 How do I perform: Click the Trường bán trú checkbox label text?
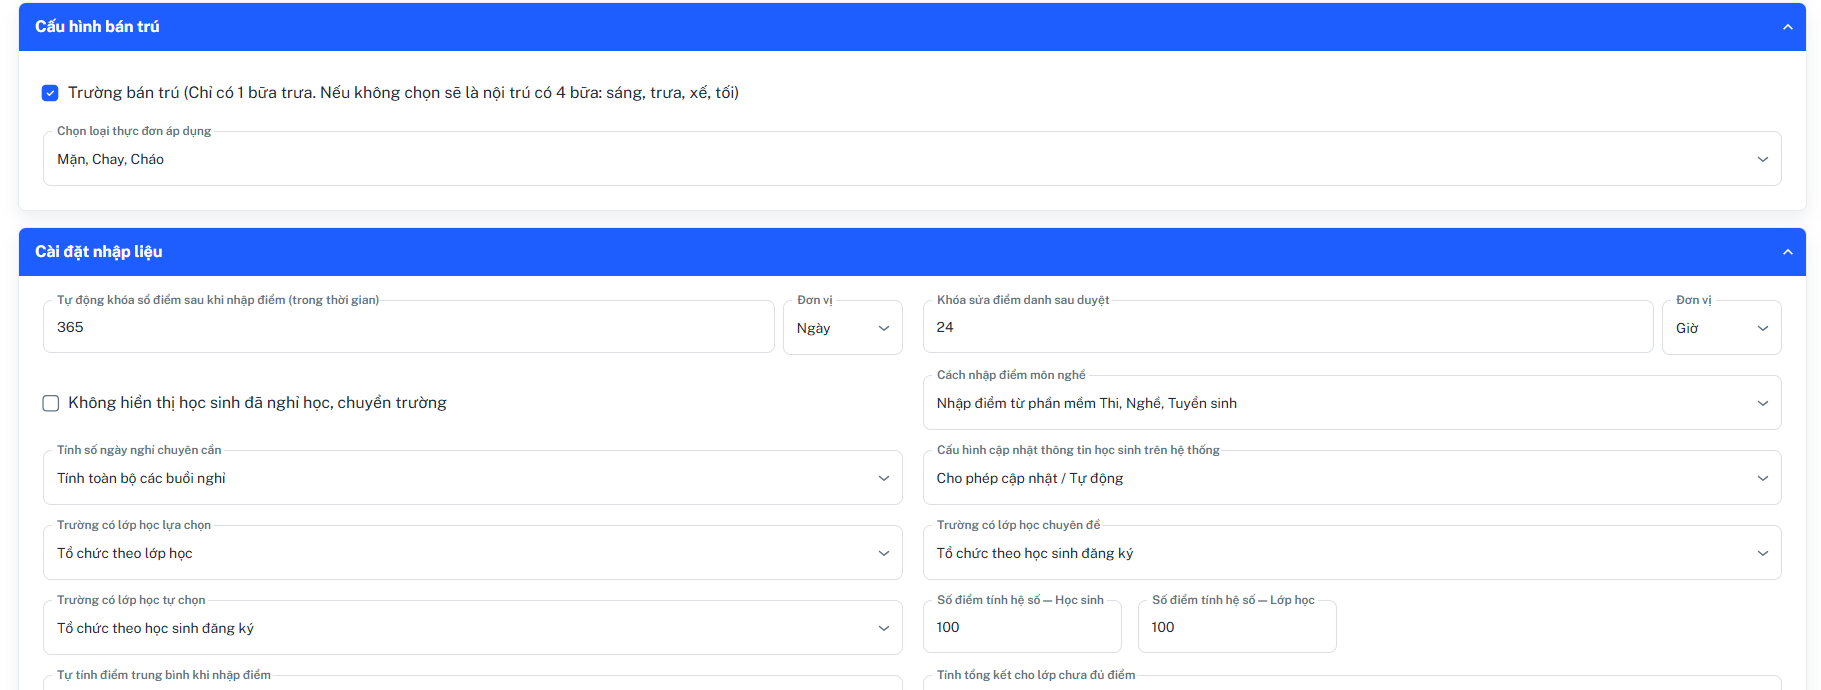[x=403, y=93]
